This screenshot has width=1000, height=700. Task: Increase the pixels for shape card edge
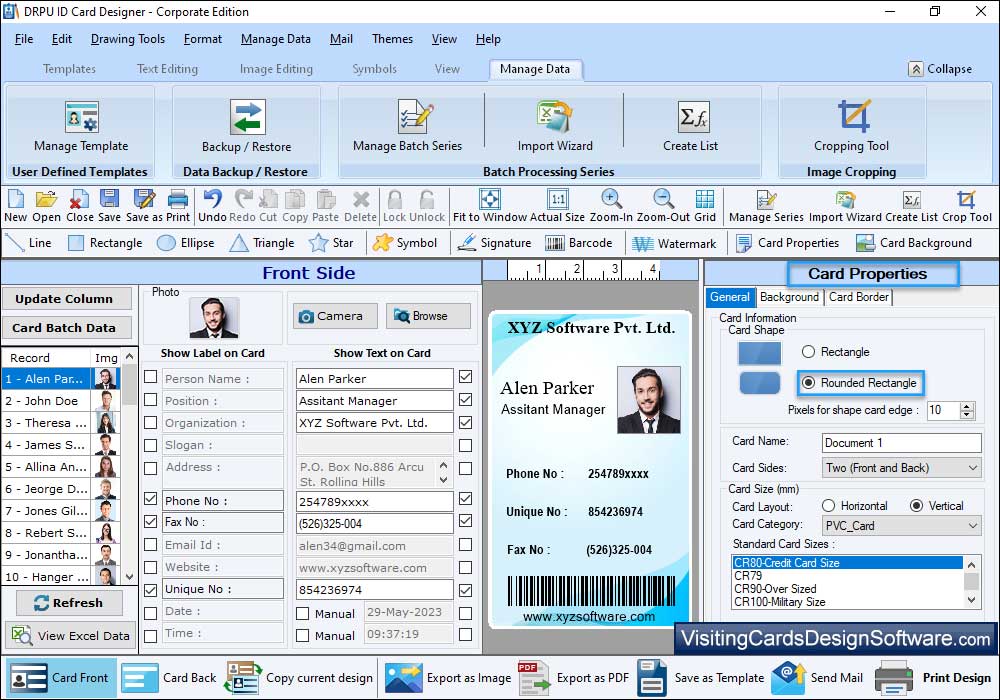click(x=967, y=406)
